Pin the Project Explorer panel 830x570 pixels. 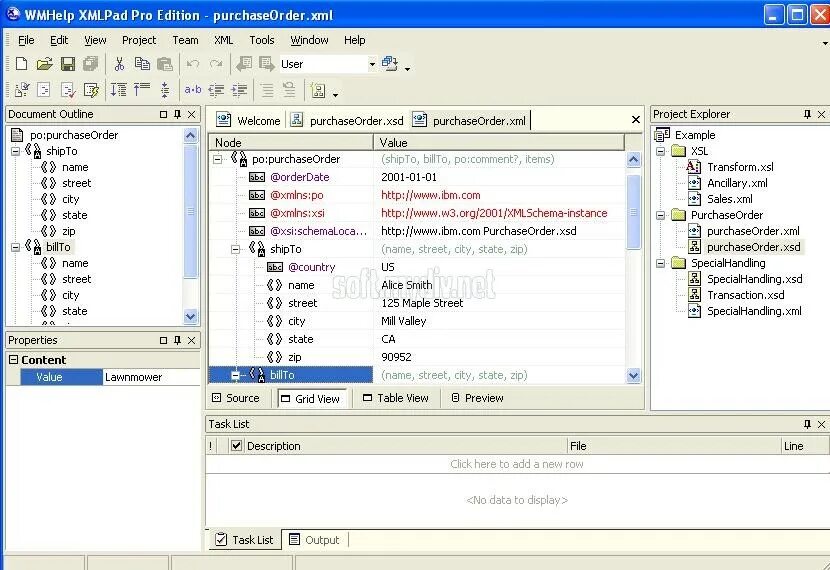807,114
